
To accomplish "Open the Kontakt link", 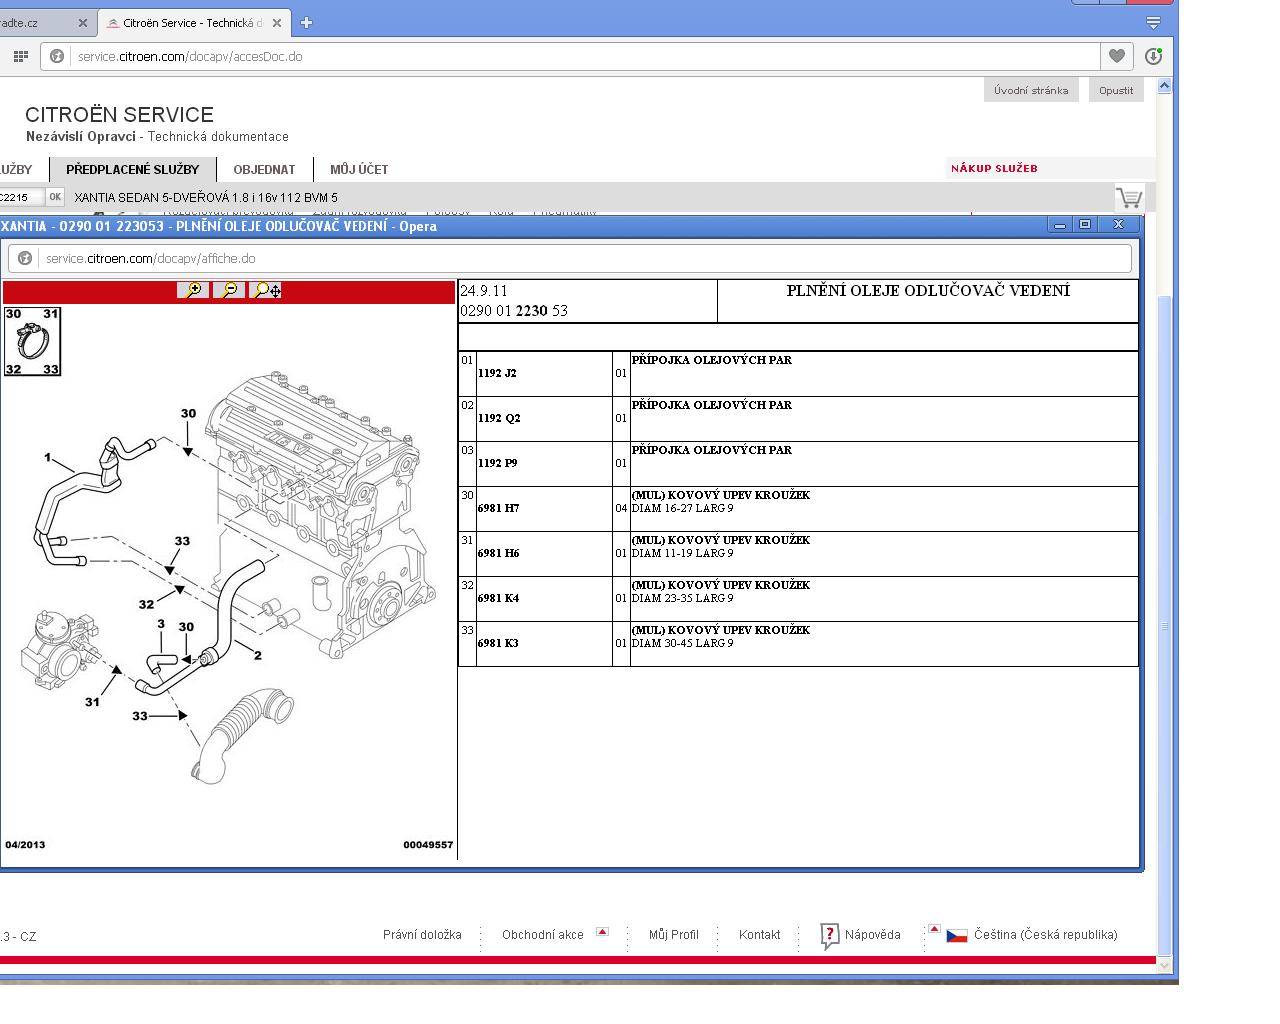I will click(759, 935).
